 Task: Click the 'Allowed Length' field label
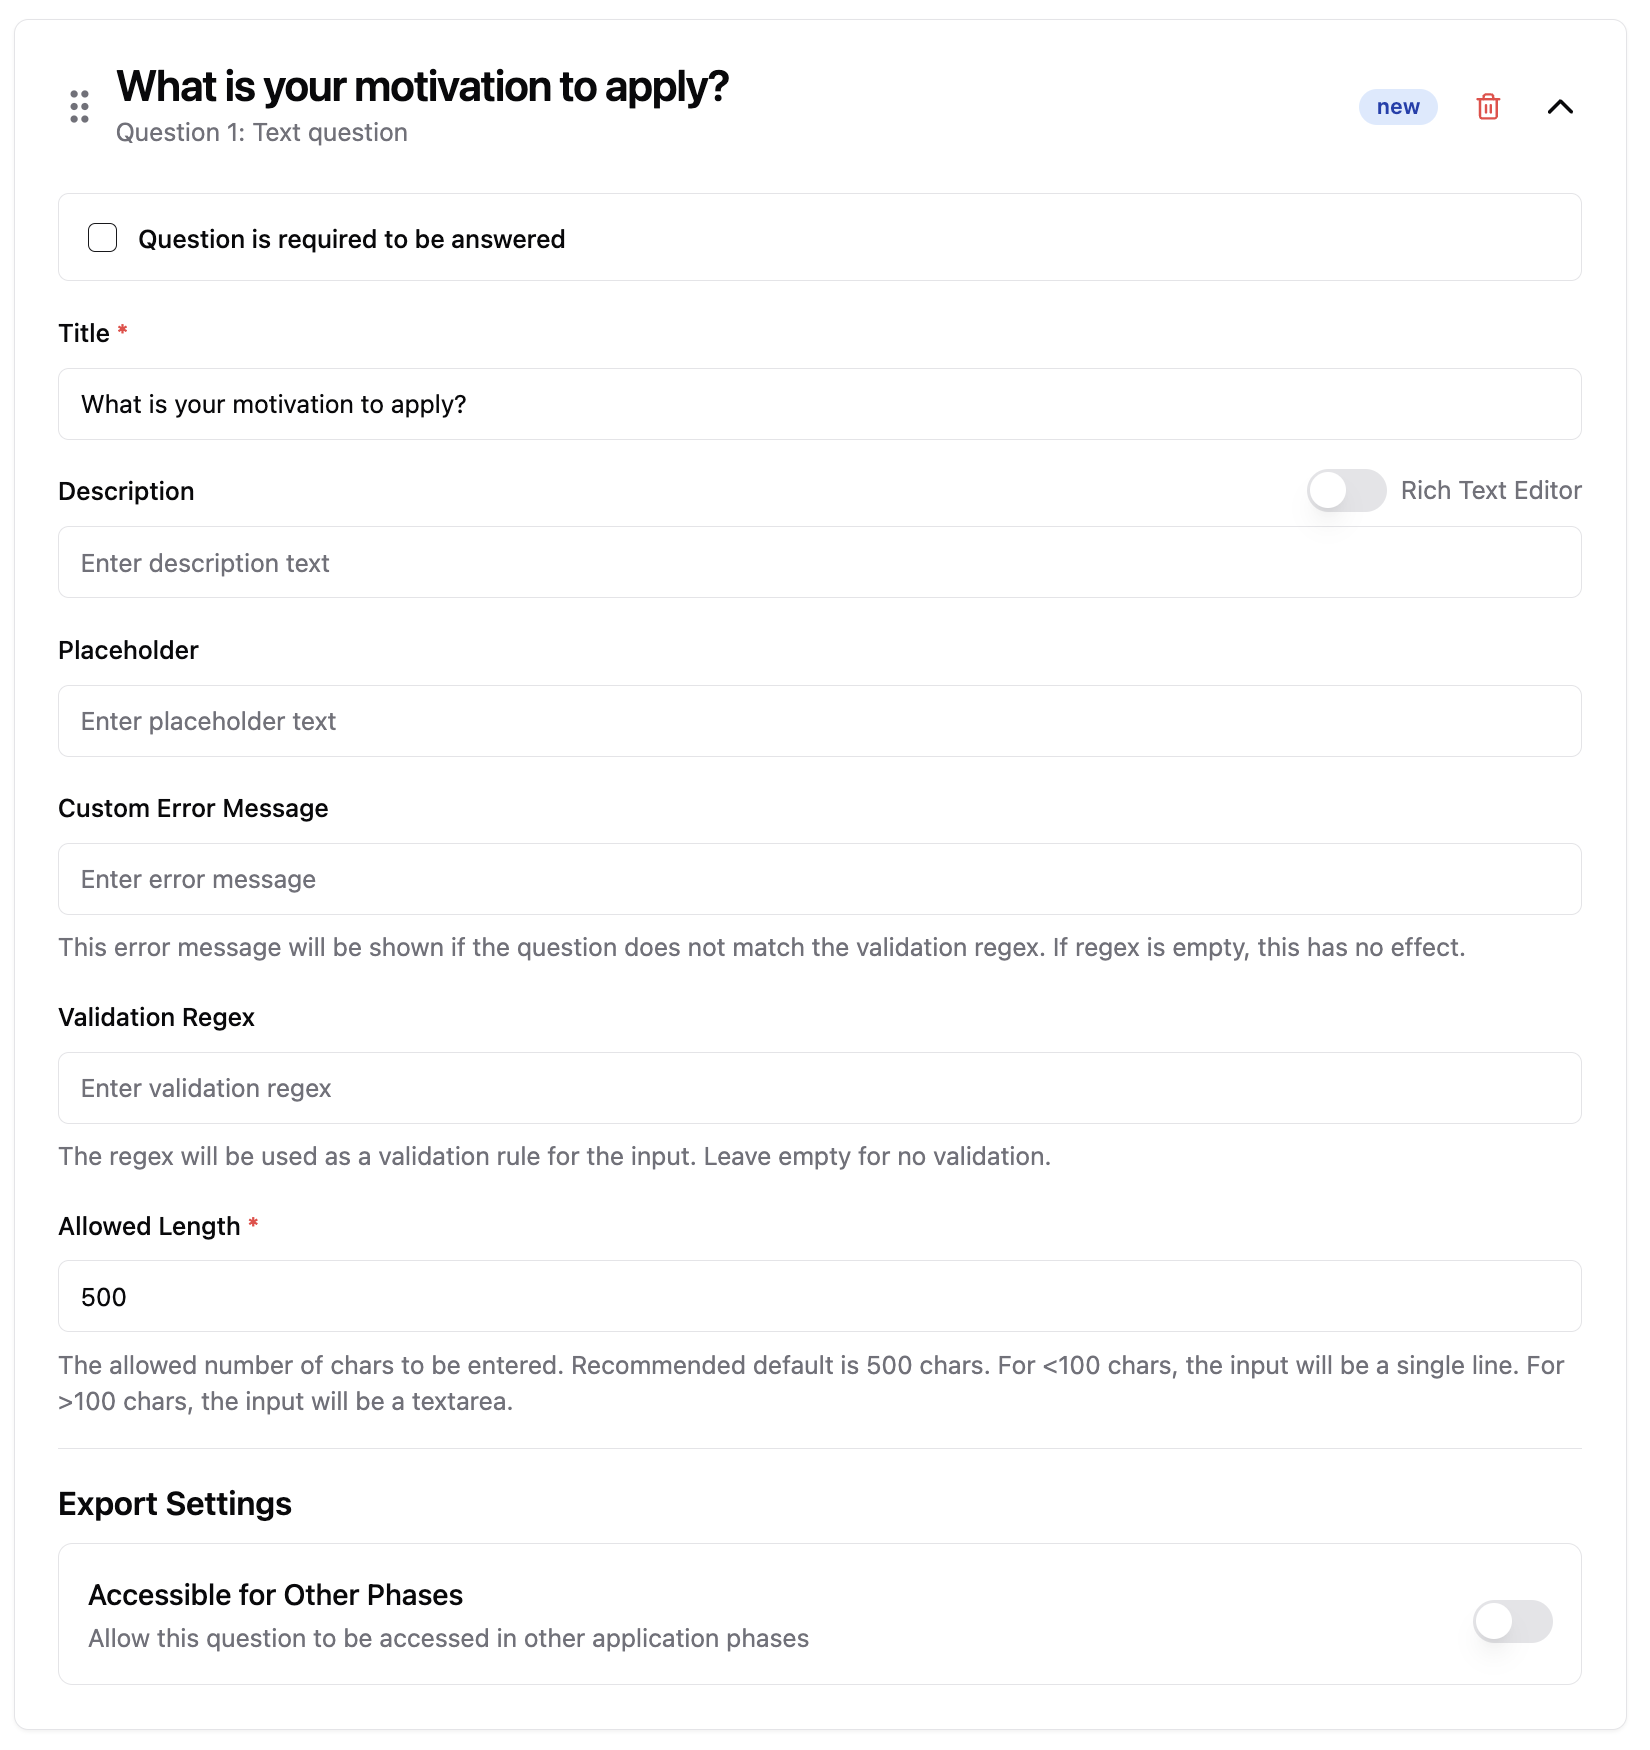click(149, 1226)
